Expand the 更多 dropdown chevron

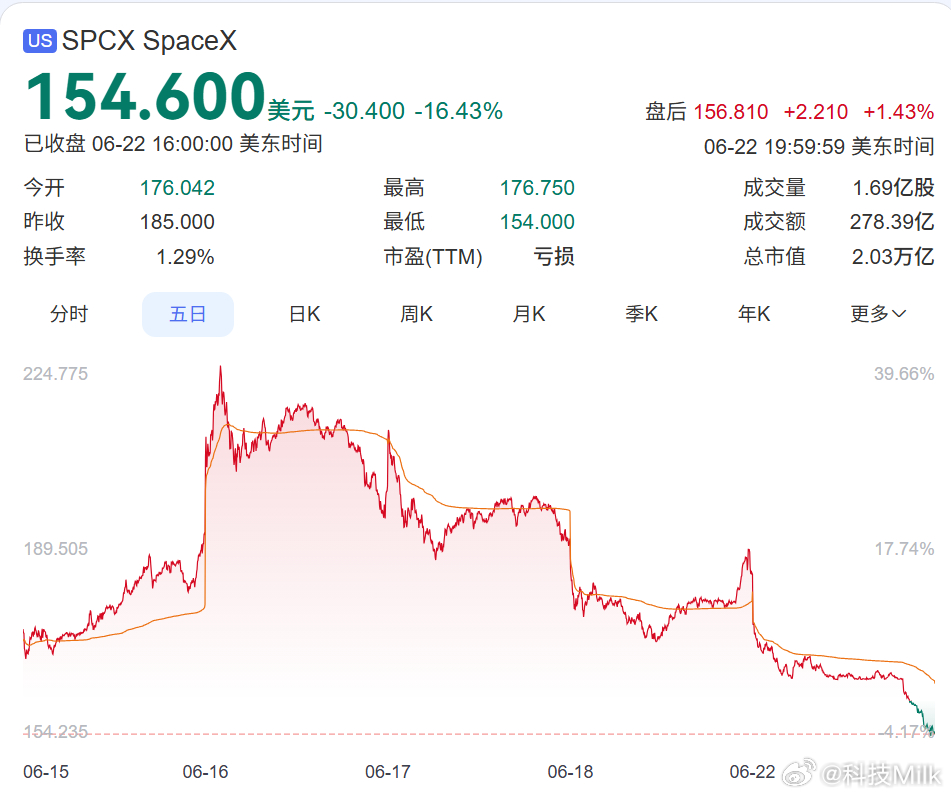899,314
